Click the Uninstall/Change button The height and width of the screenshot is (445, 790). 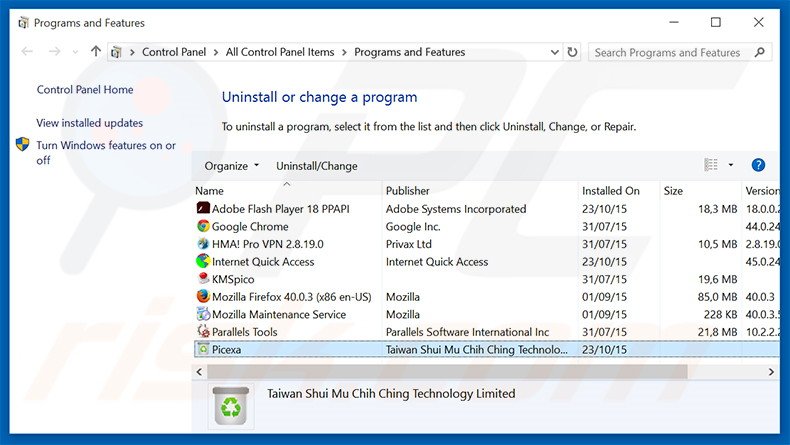pyautogui.click(x=316, y=166)
